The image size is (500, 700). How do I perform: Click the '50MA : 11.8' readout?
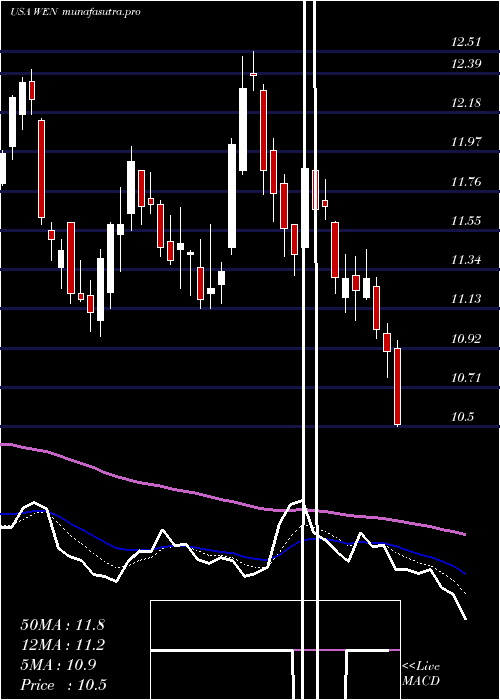tap(62, 625)
